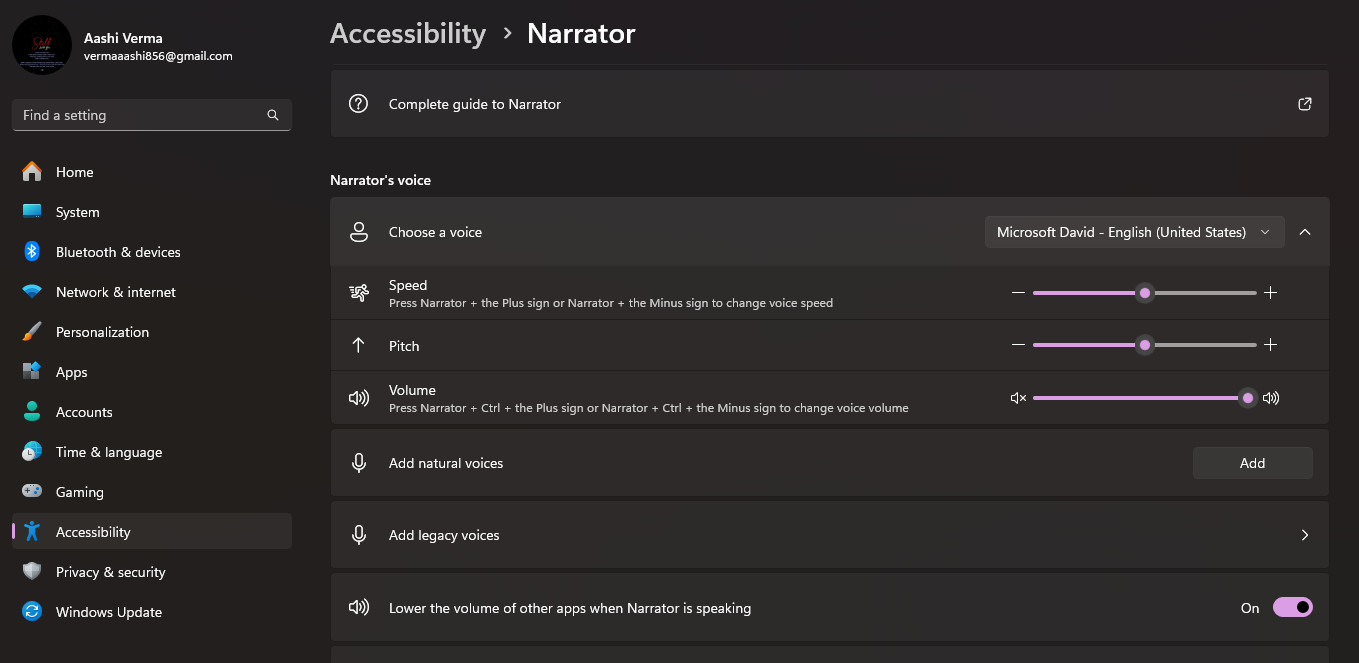Viewport: 1359px width, 663px height.
Task: Click the muted speaker icon for Volume
Action: 1018,398
